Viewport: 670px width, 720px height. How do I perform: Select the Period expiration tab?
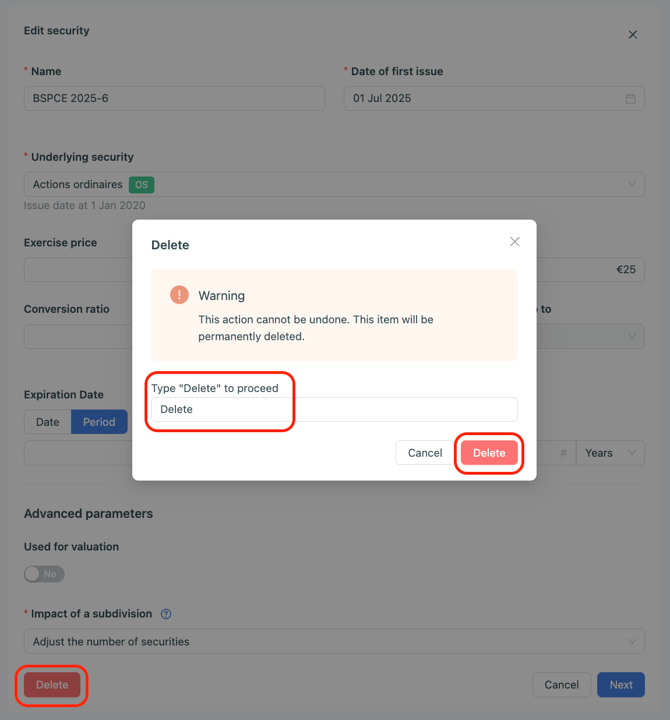point(99,422)
